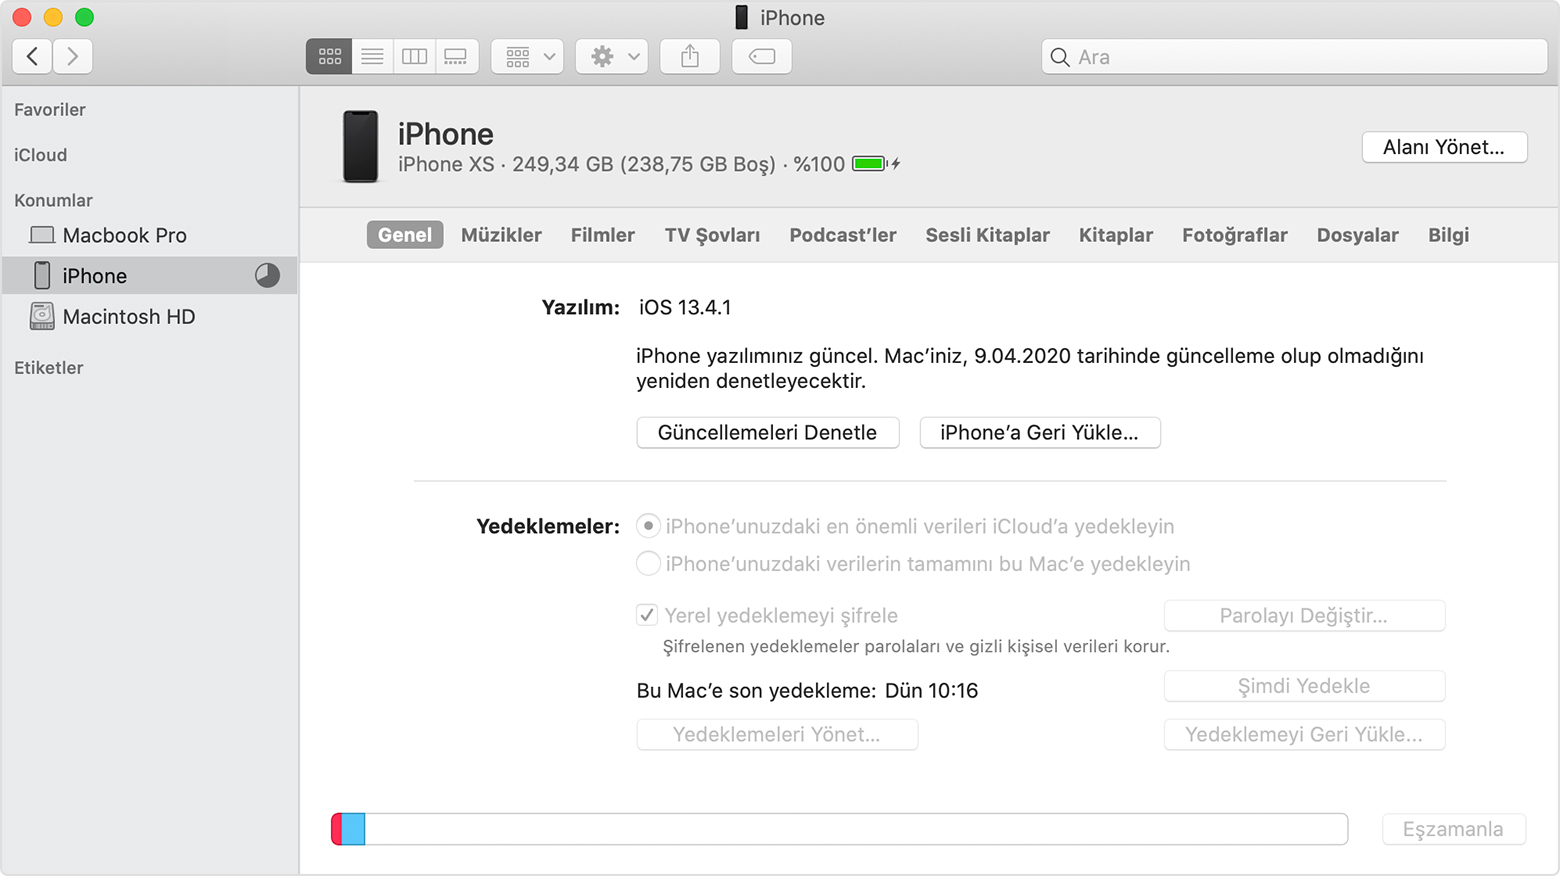Eject the iPhone from the sidebar
The height and width of the screenshot is (876, 1560).
pos(267,275)
